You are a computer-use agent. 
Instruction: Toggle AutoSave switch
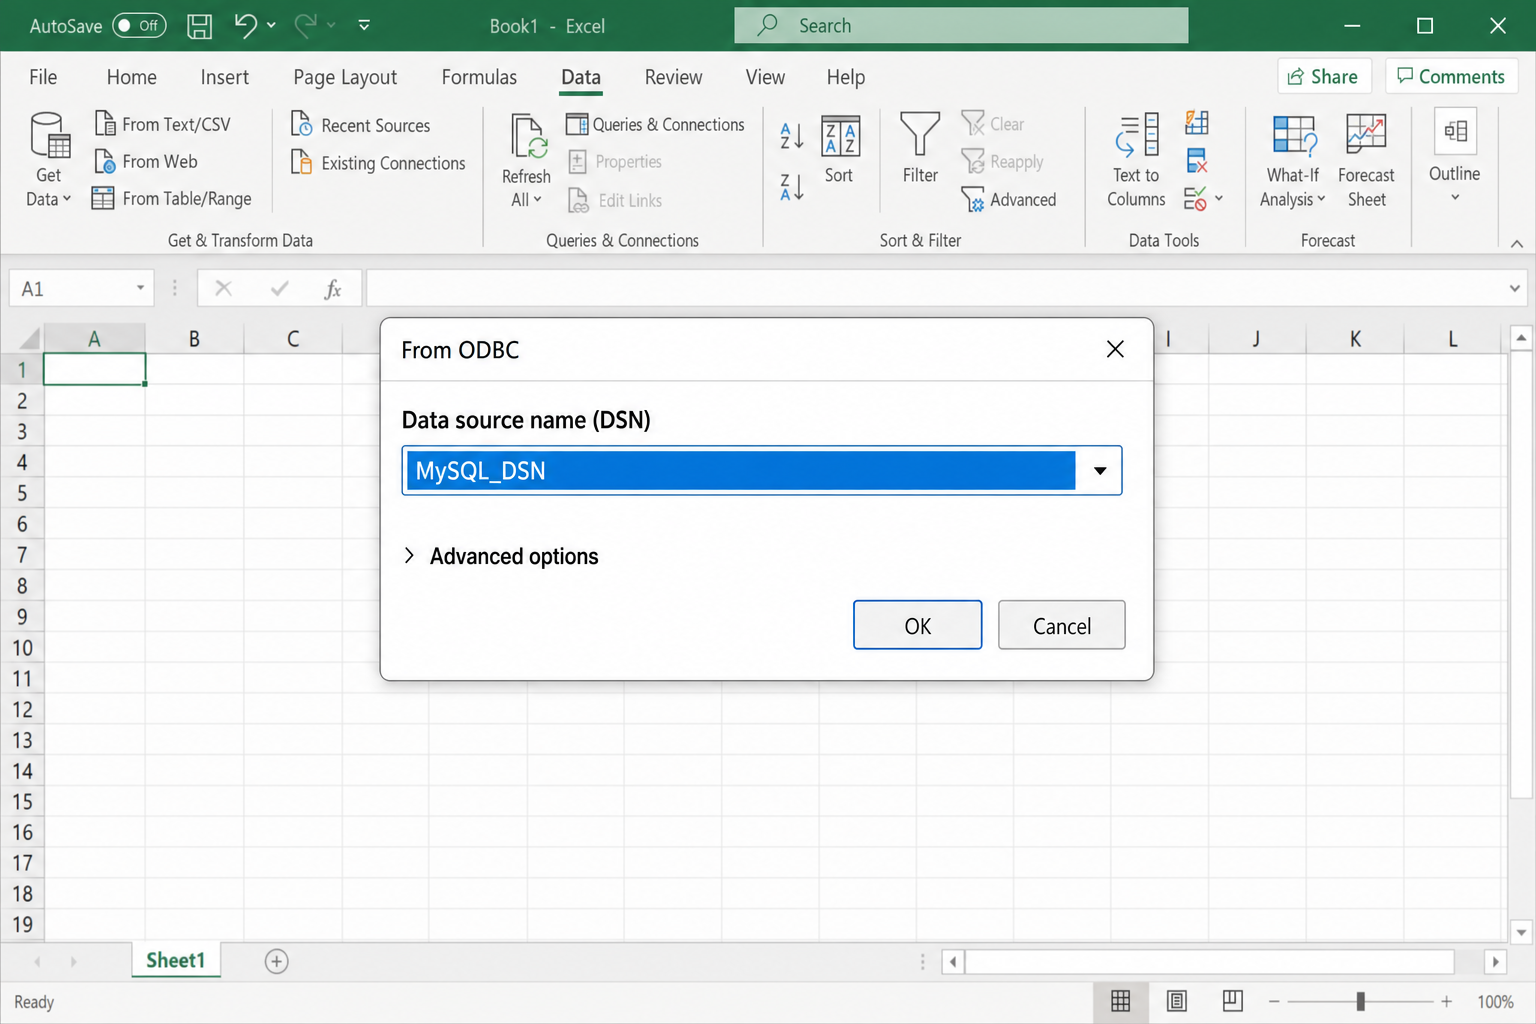pos(138,25)
